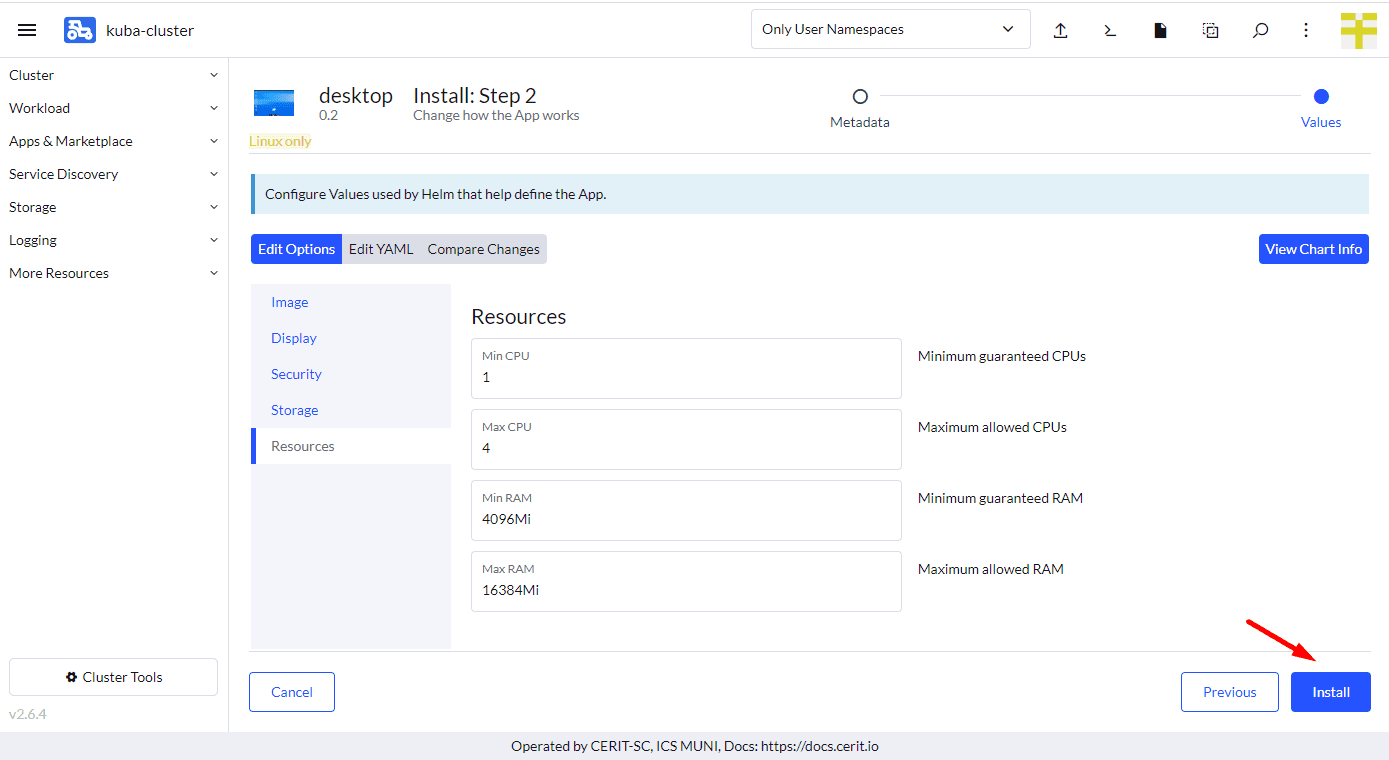Open the Security options section

[x=296, y=374]
